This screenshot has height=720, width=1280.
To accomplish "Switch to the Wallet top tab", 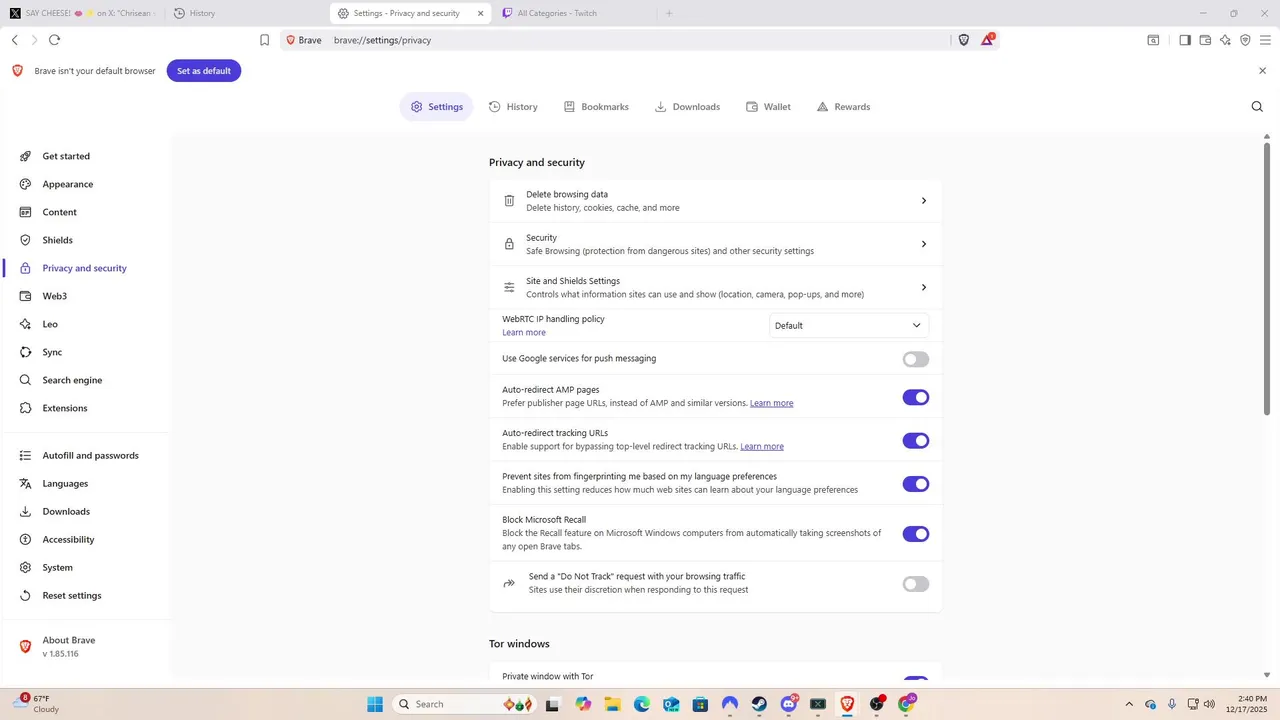I will click(768, 106).
